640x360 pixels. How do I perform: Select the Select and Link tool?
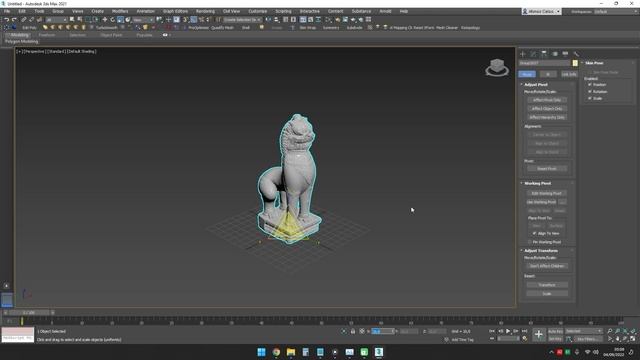point(23,20)
